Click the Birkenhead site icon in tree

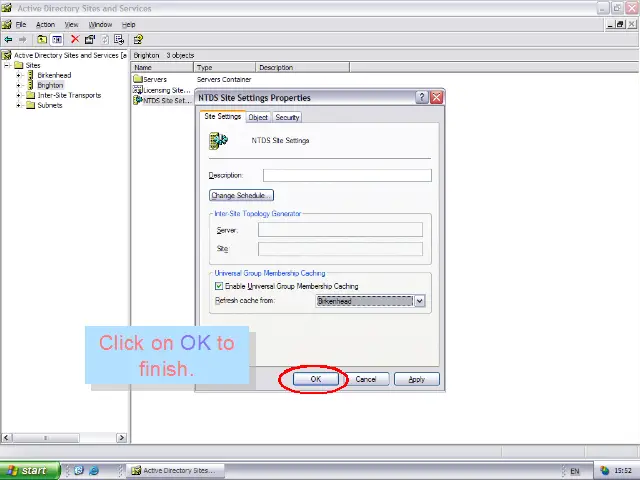31,75
